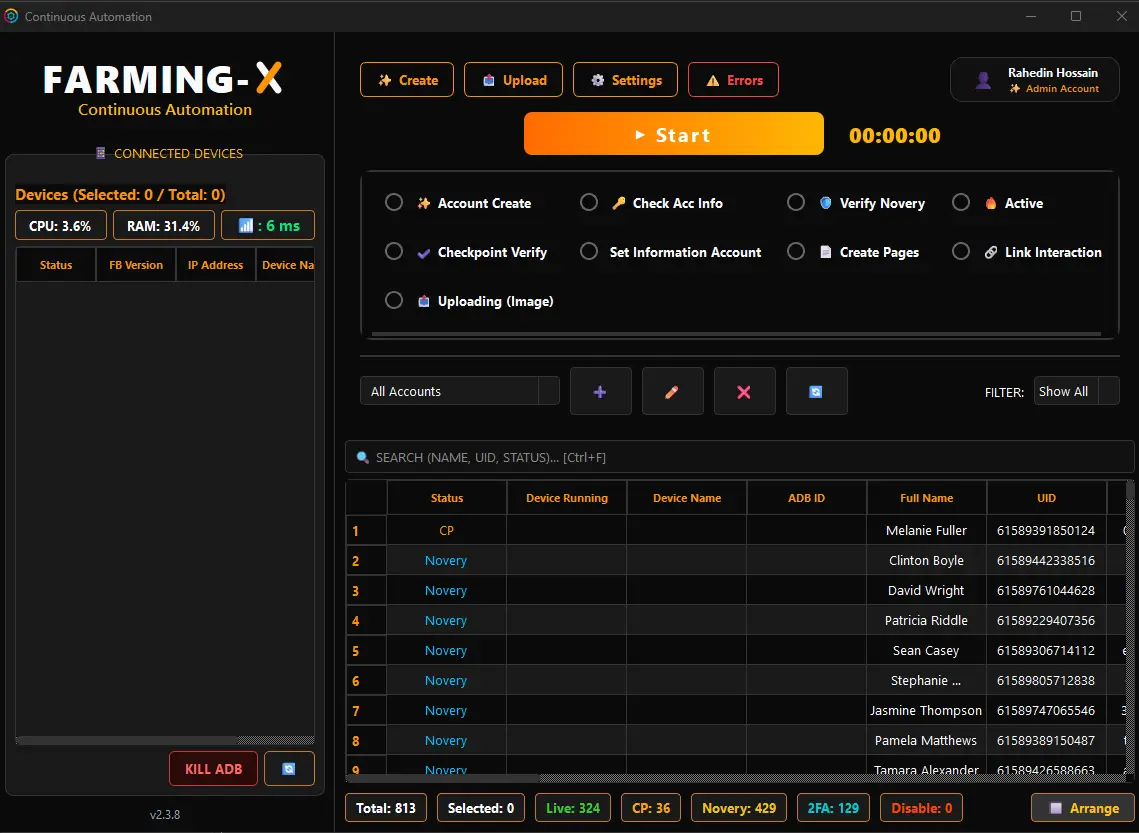Click the pencil edit icon button

tap(672, 391)
